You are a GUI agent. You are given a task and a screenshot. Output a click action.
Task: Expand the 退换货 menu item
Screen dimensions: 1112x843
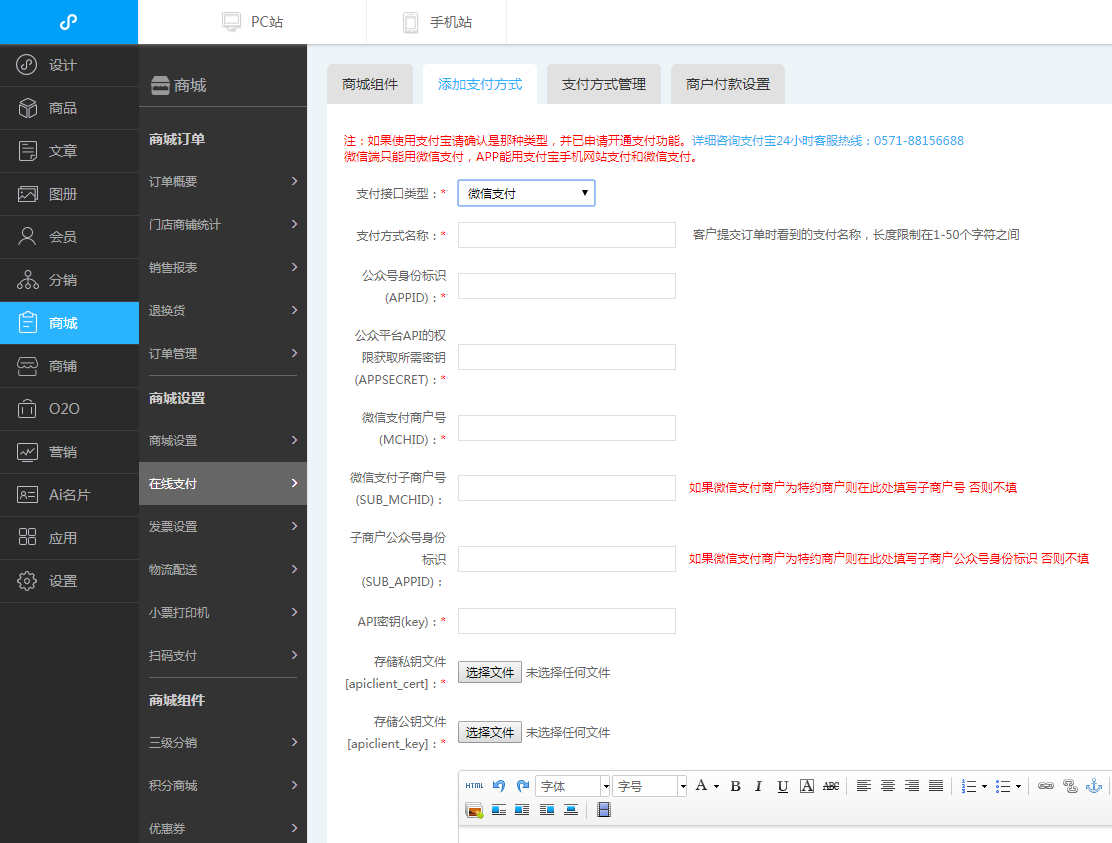[x=223, y=311]
